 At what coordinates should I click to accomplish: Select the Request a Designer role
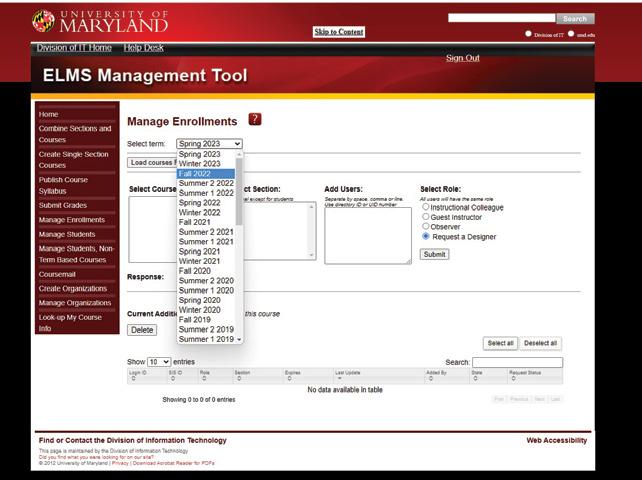pyautogui.click(x=426, y=236)
